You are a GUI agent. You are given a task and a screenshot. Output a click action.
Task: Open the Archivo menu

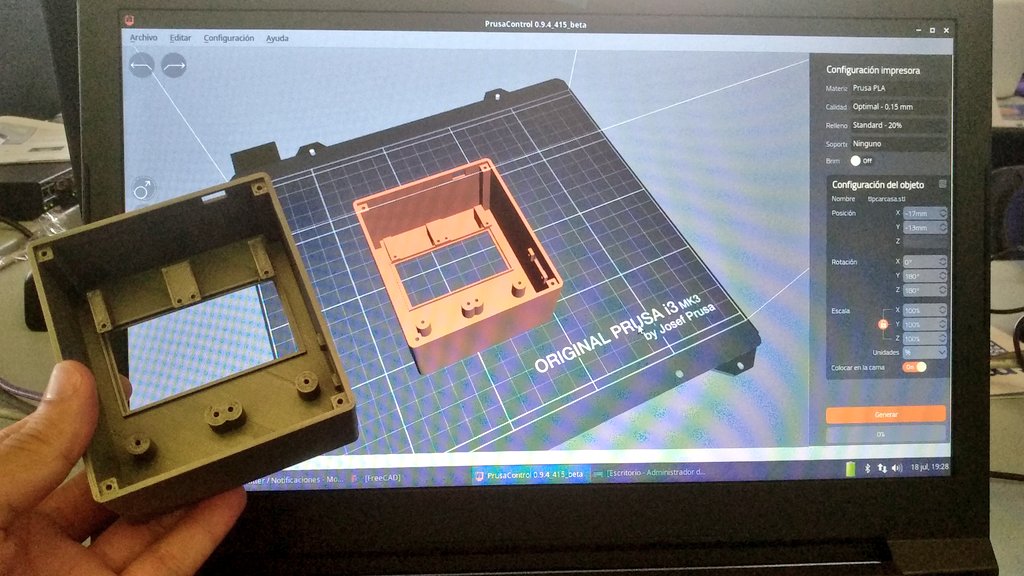146,37
